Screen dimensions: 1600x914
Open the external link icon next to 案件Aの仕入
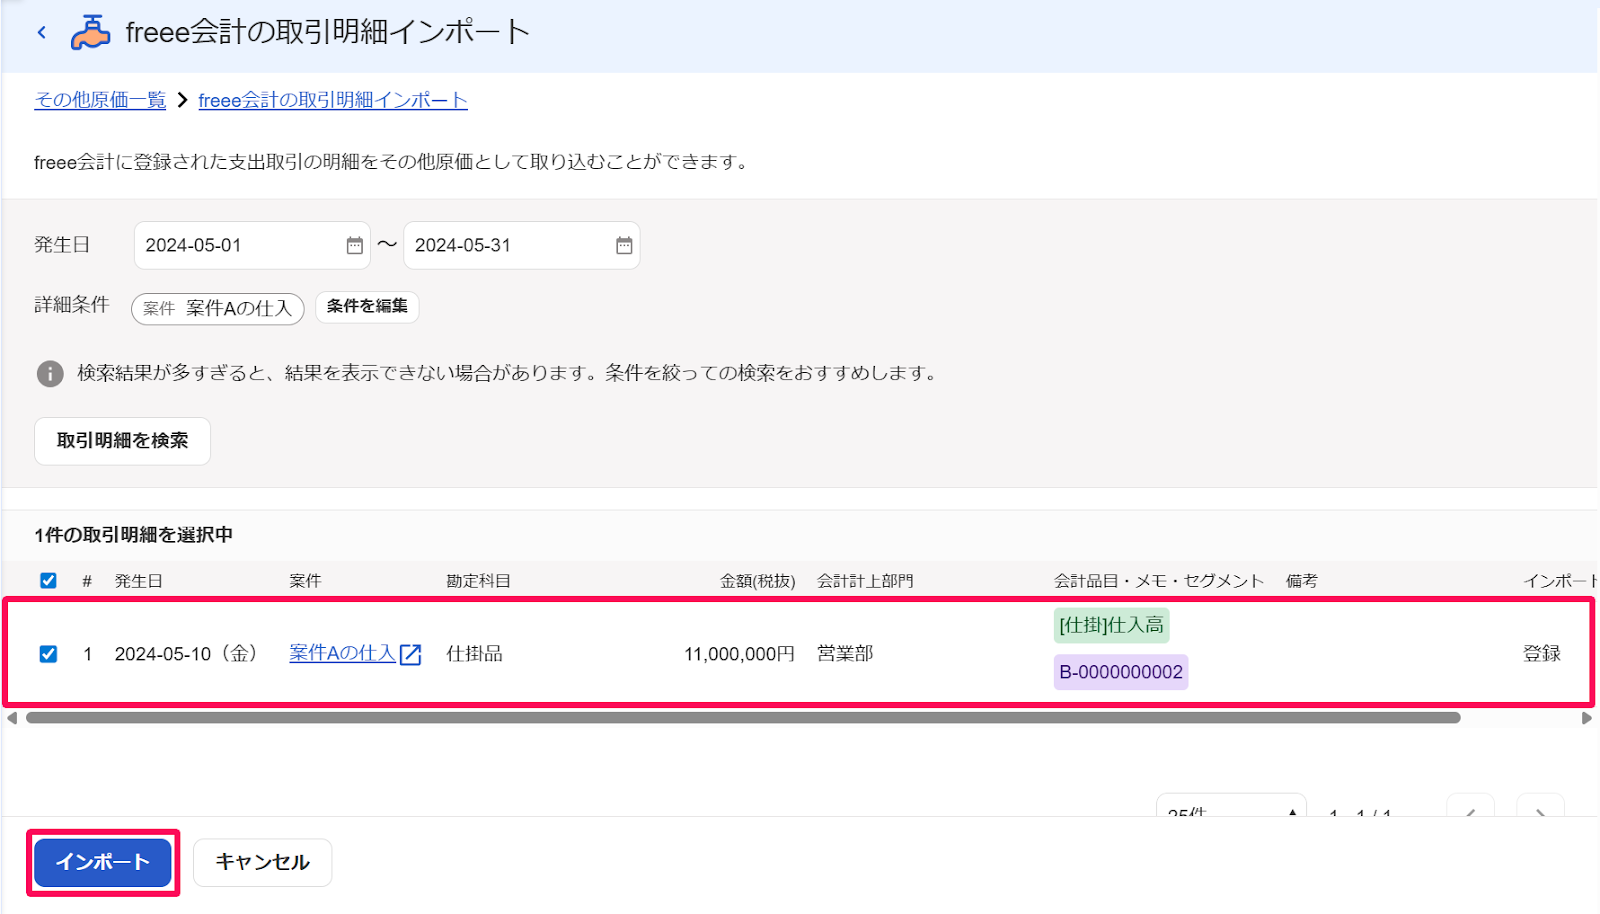click(x=411, y=655)
